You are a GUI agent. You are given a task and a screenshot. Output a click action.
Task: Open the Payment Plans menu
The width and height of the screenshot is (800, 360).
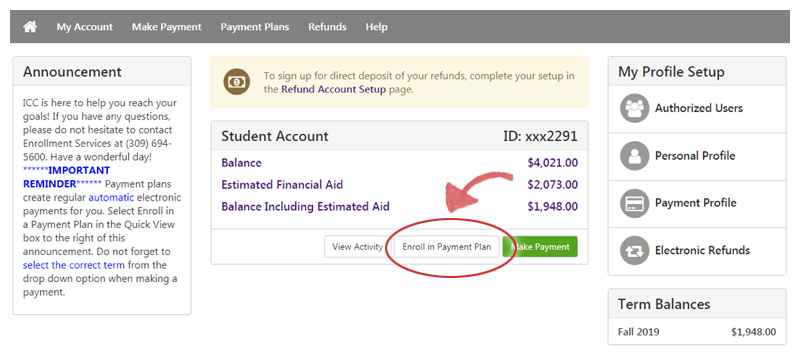pyautogui.click(x=255, y=27)
